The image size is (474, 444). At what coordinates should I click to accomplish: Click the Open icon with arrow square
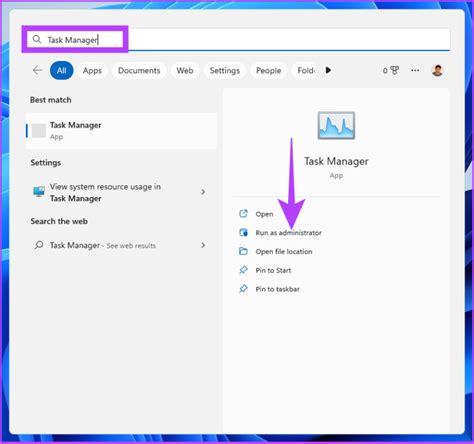243,213
